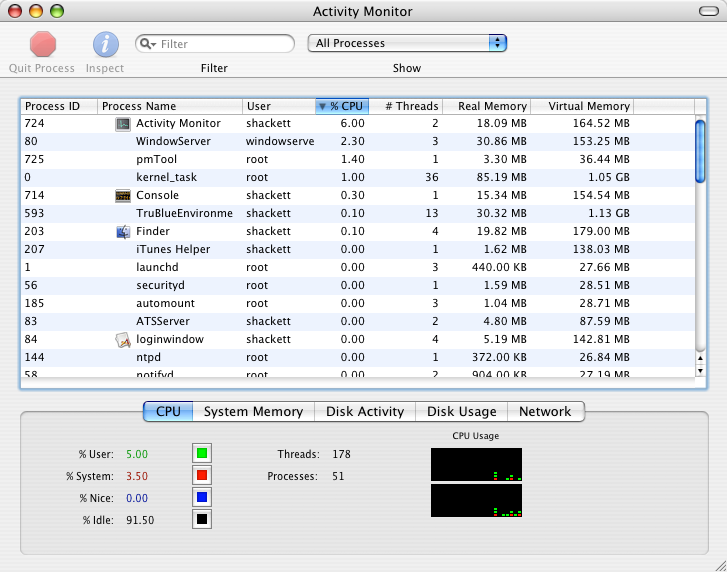Select the loginwindow process icon

(x=123, y=339)
